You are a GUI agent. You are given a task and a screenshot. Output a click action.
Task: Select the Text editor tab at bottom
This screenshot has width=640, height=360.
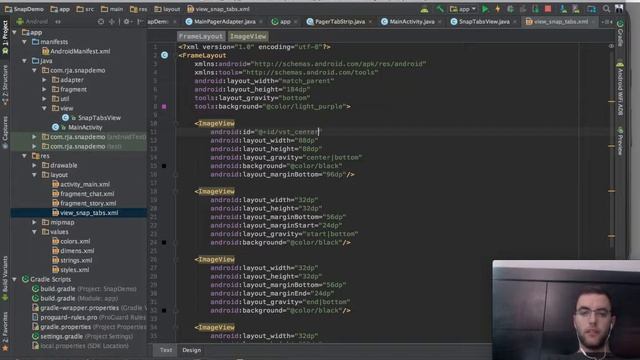click(x=166, y=350)
